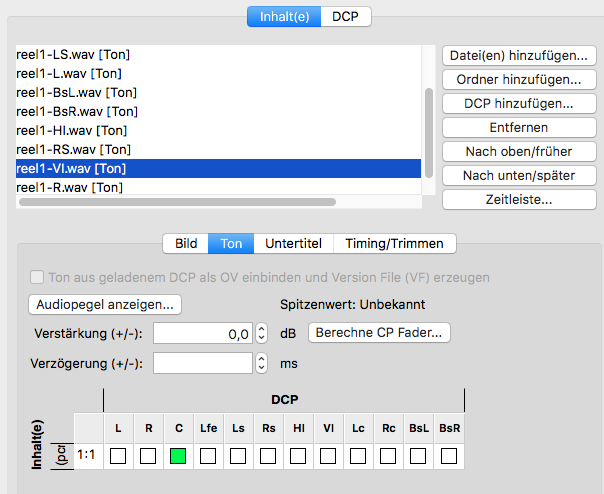This screenshot has width=604, height=494.
Task: Click the Verstärkung gain stepper arrows
Action: (x=261, y=333)
